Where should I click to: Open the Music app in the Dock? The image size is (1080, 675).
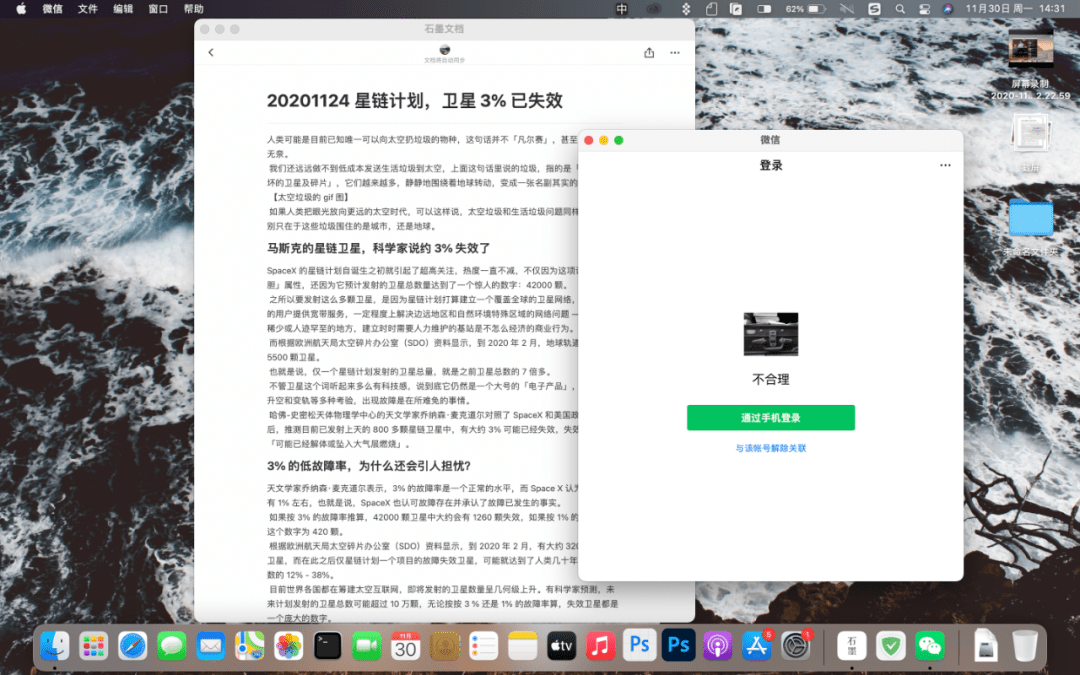pos(600,647)
